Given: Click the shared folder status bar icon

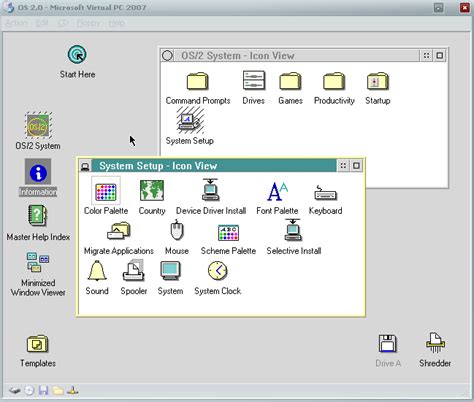Looking at the screenshot, I should (58, 390).
